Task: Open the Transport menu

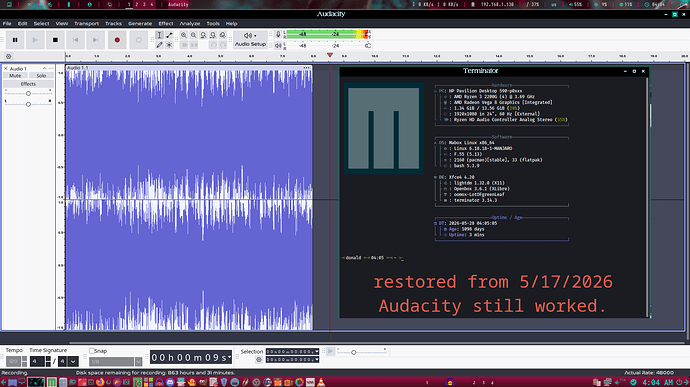Action: (86, 23)
